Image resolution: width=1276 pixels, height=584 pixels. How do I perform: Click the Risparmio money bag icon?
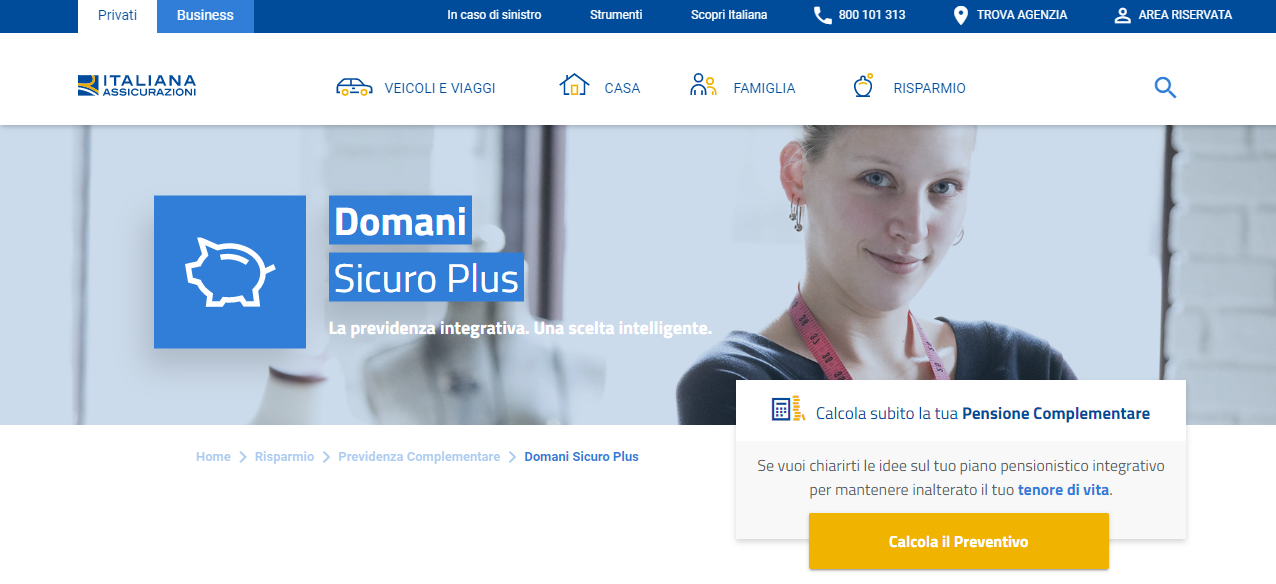[x=862, y=86]
